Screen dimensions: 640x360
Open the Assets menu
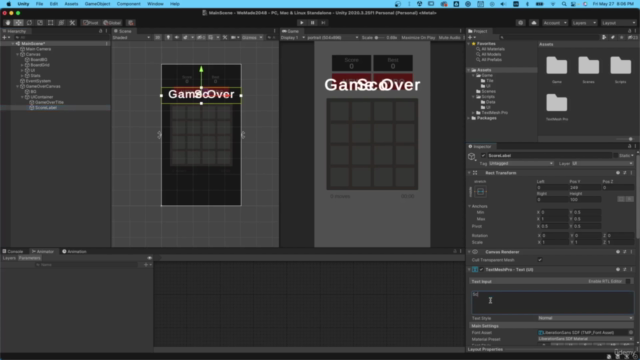pyautogui.click(x=71, y=4)
